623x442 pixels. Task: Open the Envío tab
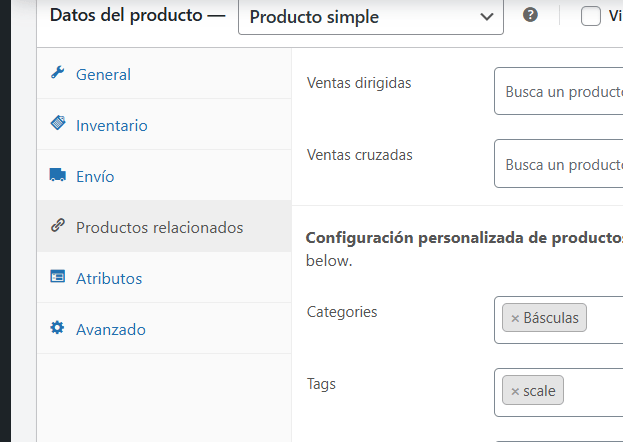pyautogui.click(x=95, y=176)
